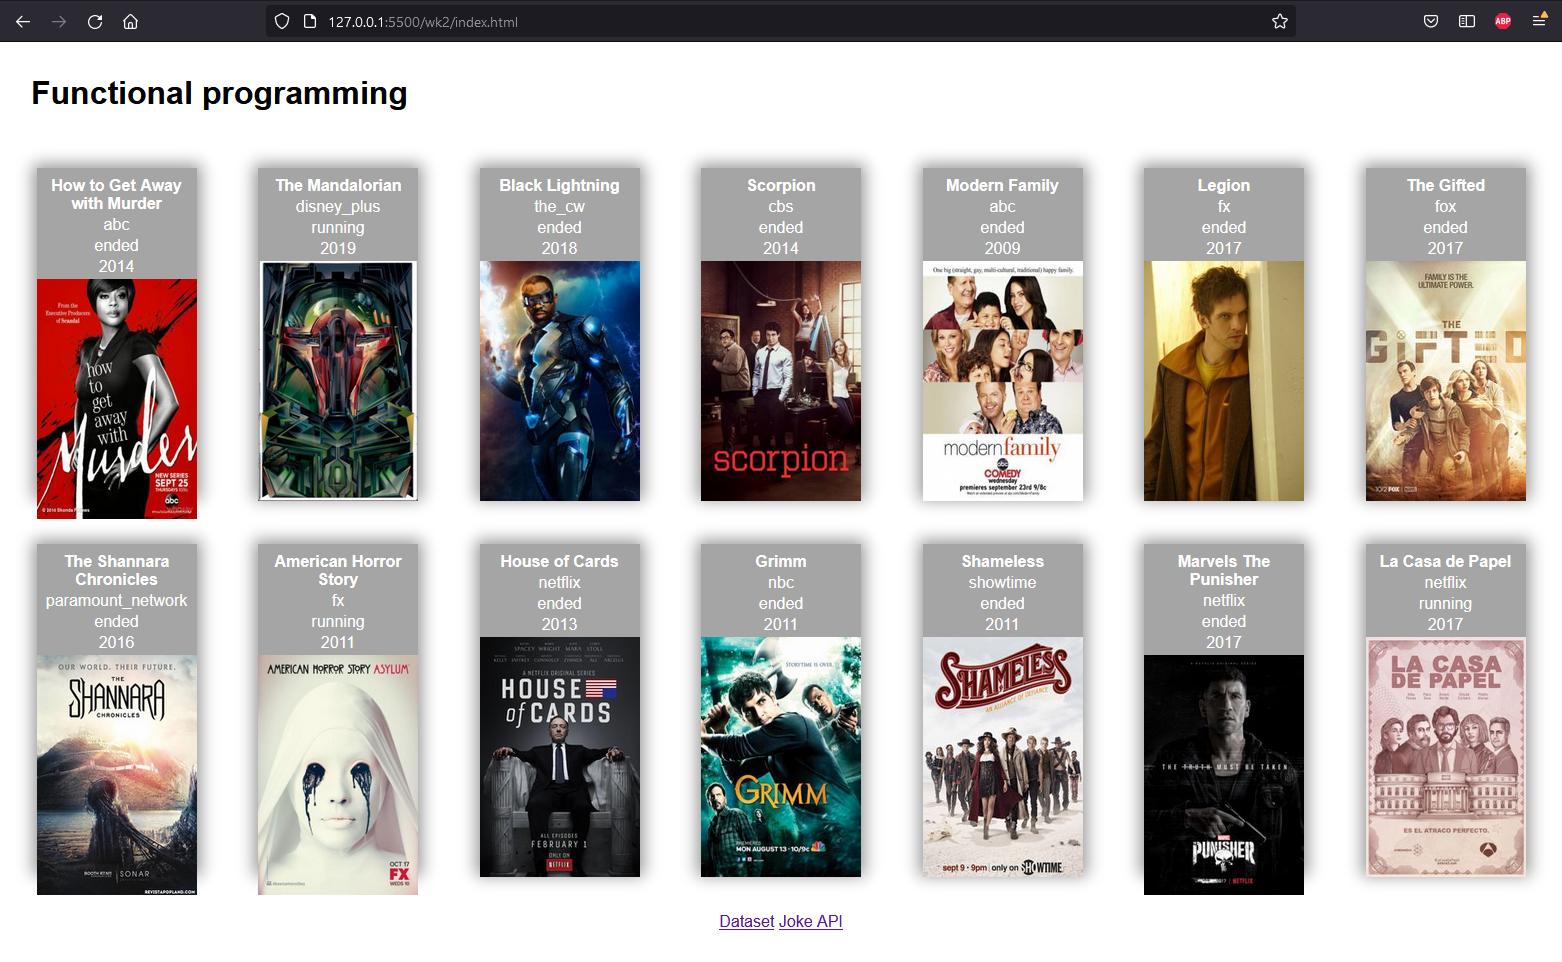Viewport: 1562px width, 962px height.
Task: Click the cbs label under Scorpion
Action: 781,206
